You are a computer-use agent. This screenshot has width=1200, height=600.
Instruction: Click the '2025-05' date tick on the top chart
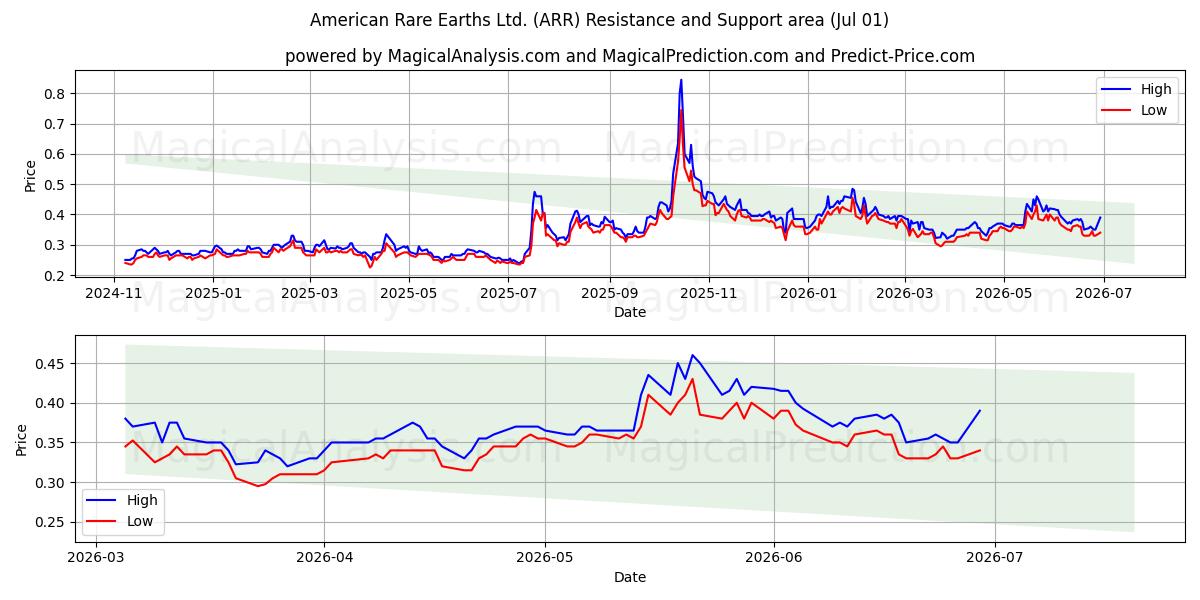[x=408, y=293]
